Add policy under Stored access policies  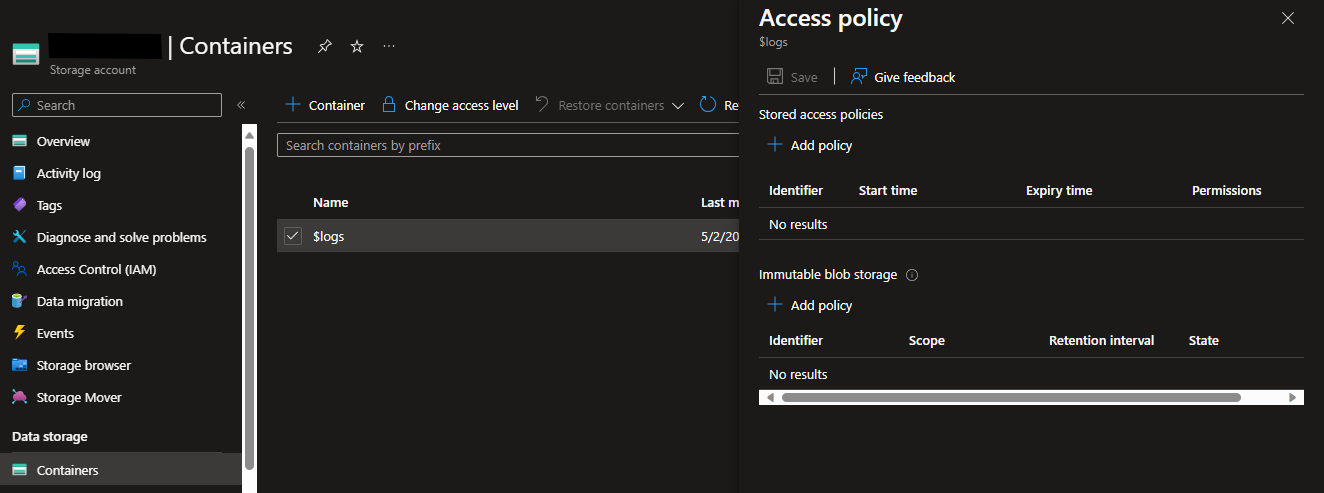pyautogui.click(x=810, y=145)
